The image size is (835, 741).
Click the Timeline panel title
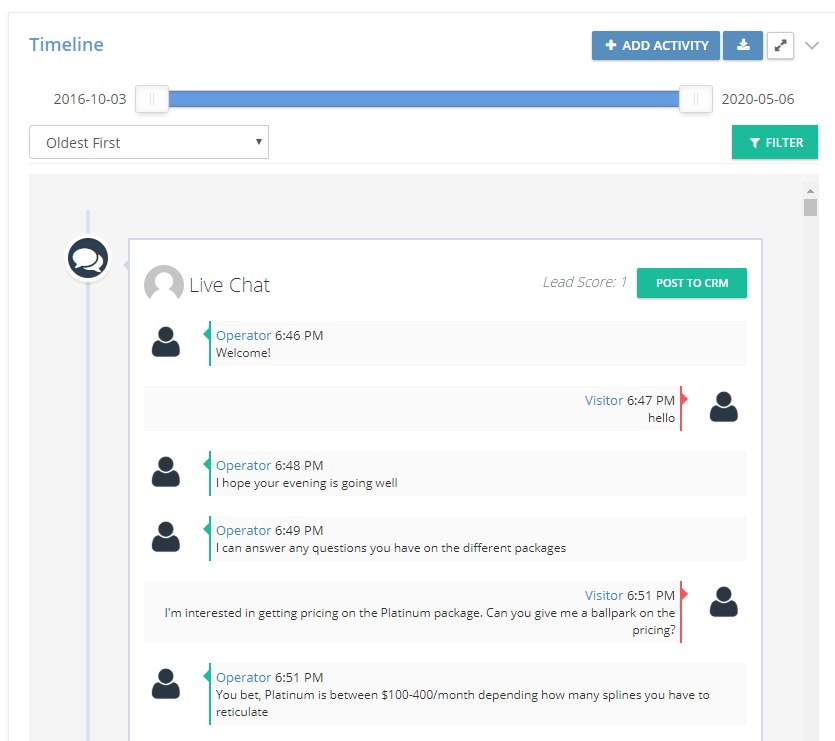tap(66, 45)
